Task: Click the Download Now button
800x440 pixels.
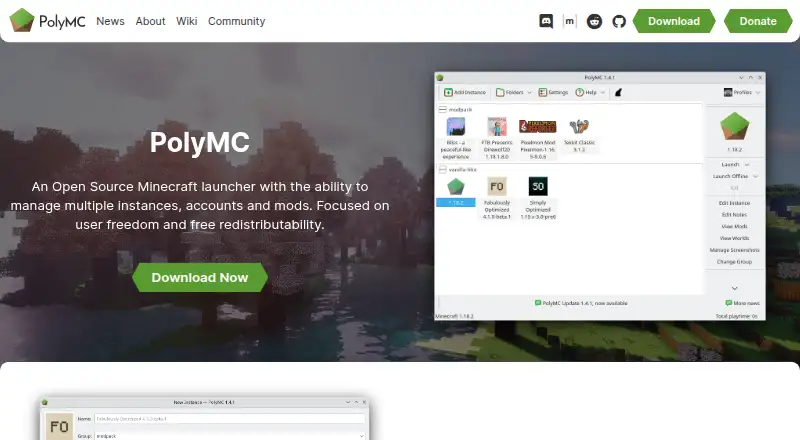Action: [x=200, y=278]
